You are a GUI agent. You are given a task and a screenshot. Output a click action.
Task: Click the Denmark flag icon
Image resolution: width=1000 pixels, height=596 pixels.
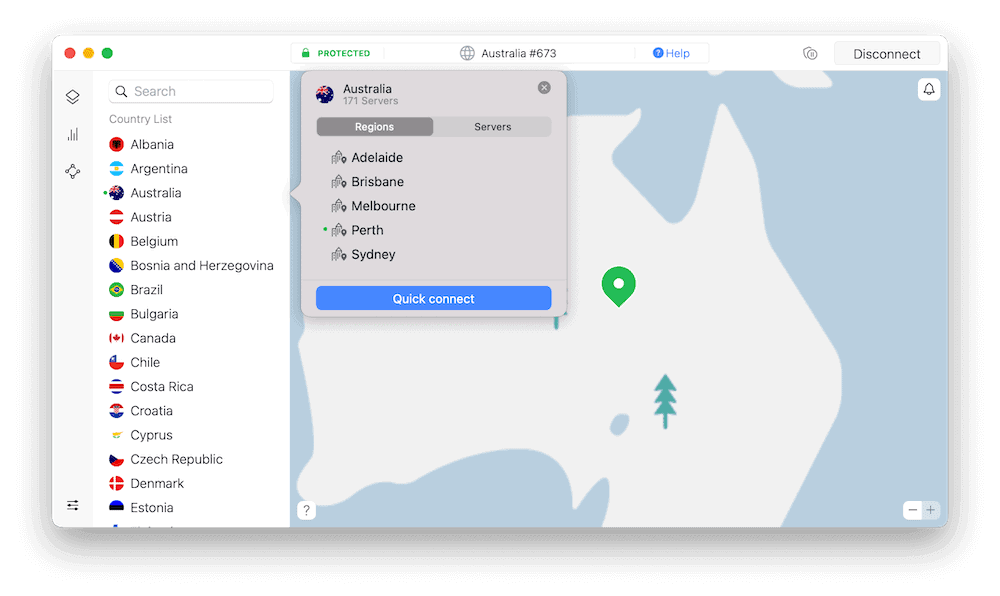click(x=116, y=484)
